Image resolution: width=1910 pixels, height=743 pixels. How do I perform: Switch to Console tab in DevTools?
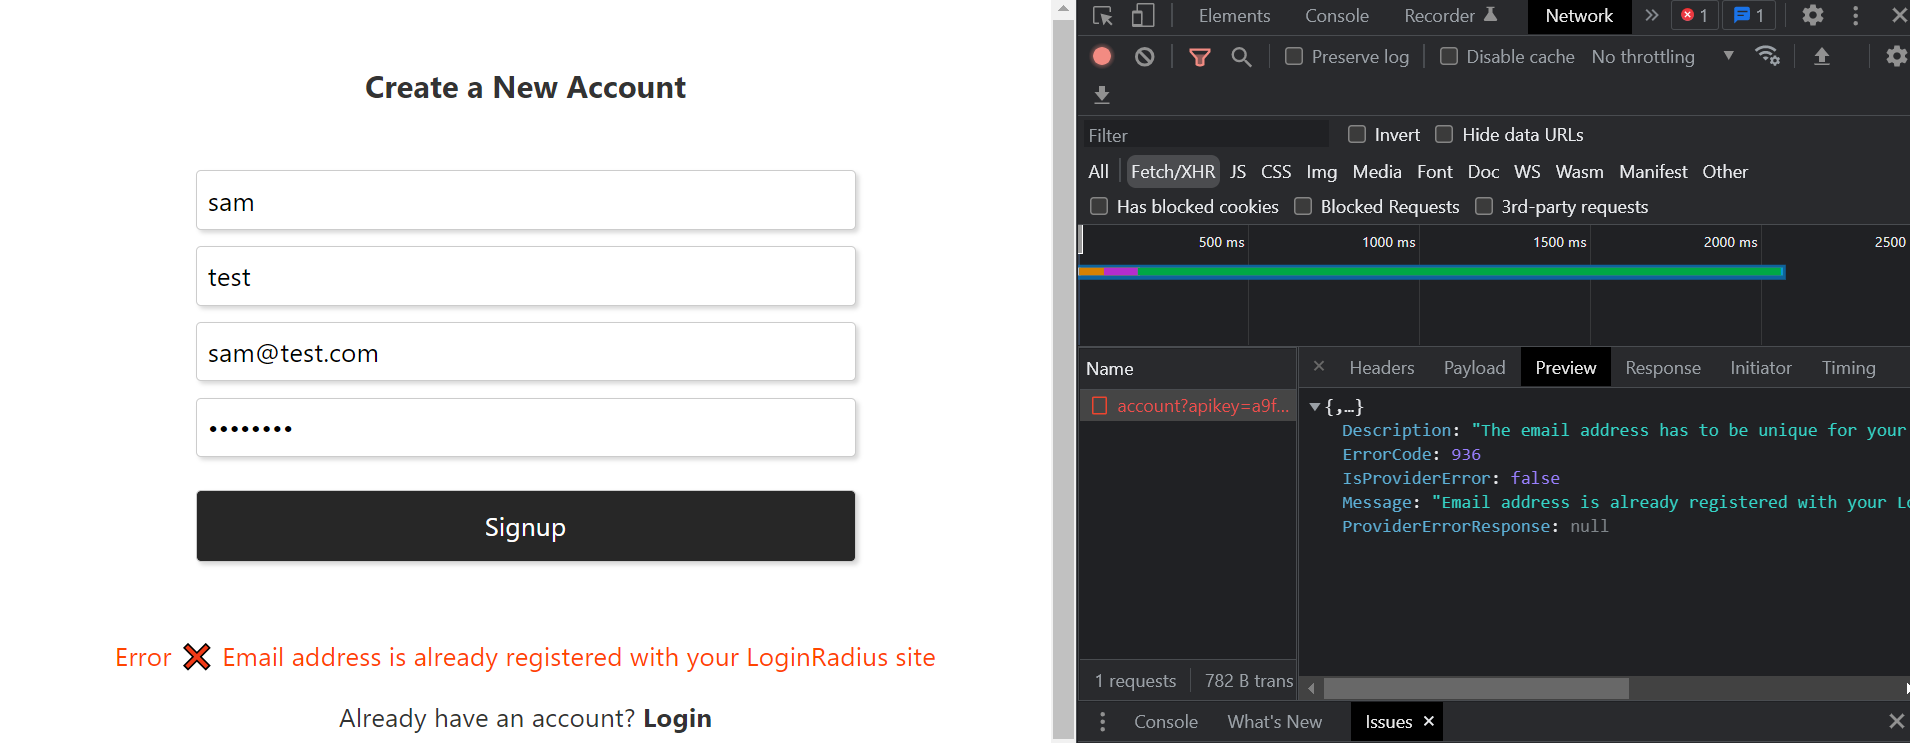(x=1337, y=16)
